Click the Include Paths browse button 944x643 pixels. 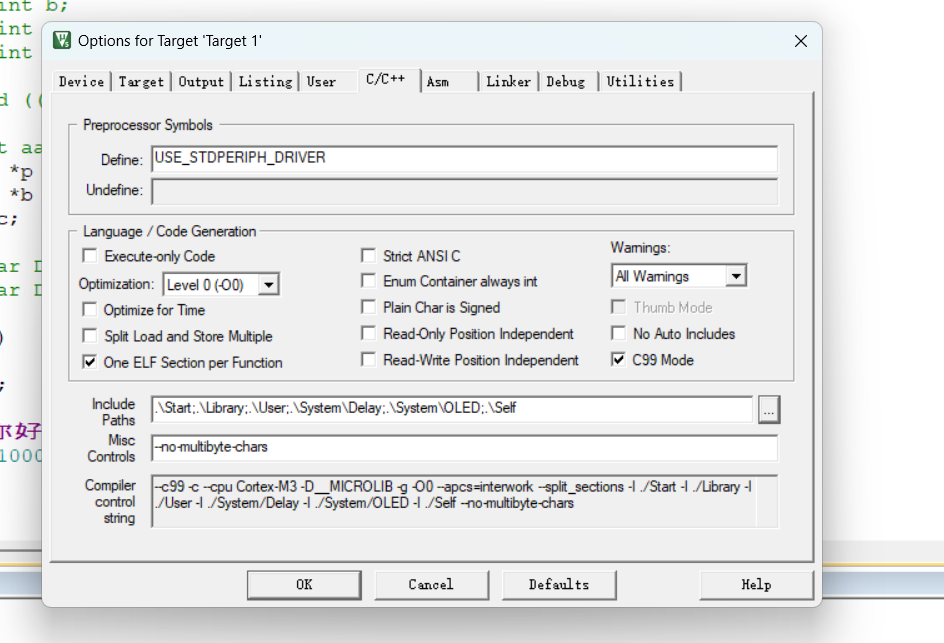click(769, 409)
